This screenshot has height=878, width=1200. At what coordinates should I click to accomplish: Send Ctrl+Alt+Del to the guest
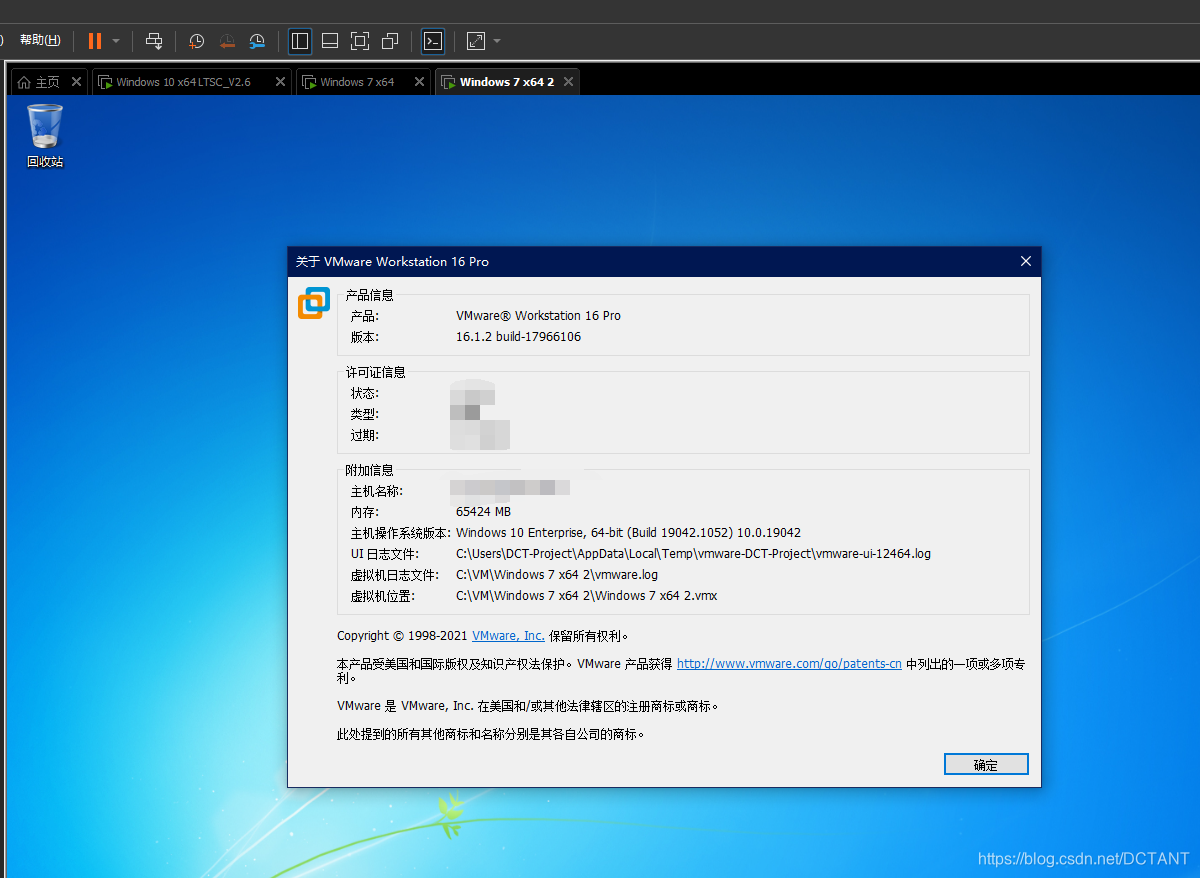[x=153, y=41]
